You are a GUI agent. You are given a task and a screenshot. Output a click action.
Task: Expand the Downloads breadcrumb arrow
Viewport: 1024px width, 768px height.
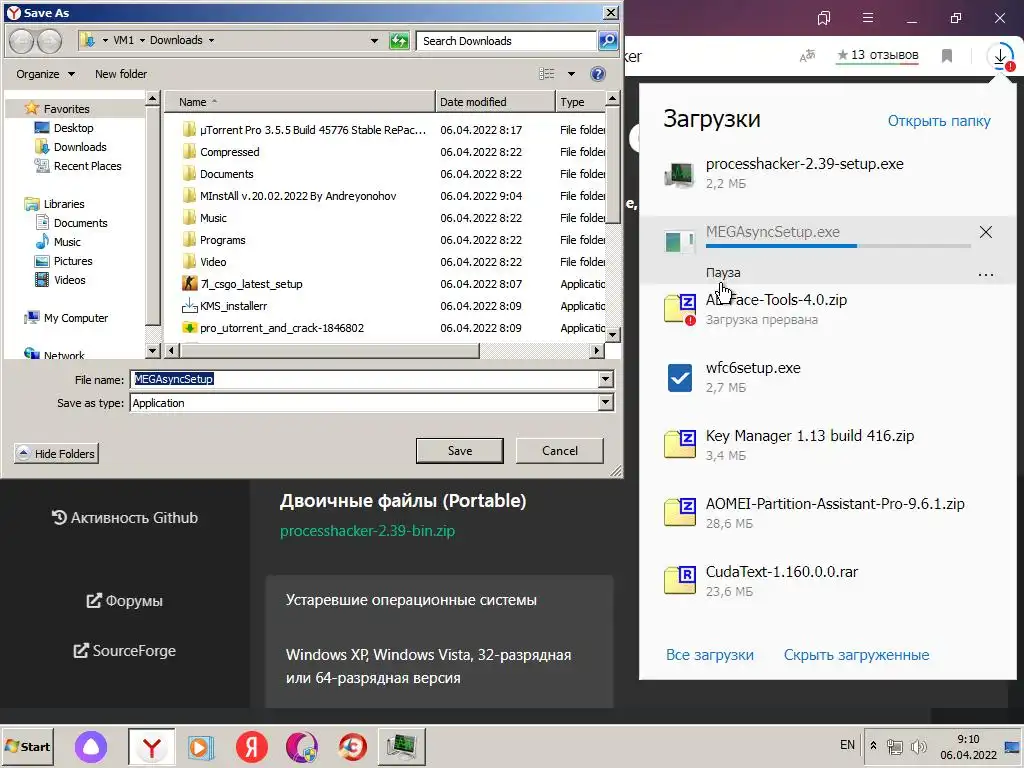click(211, 40)
